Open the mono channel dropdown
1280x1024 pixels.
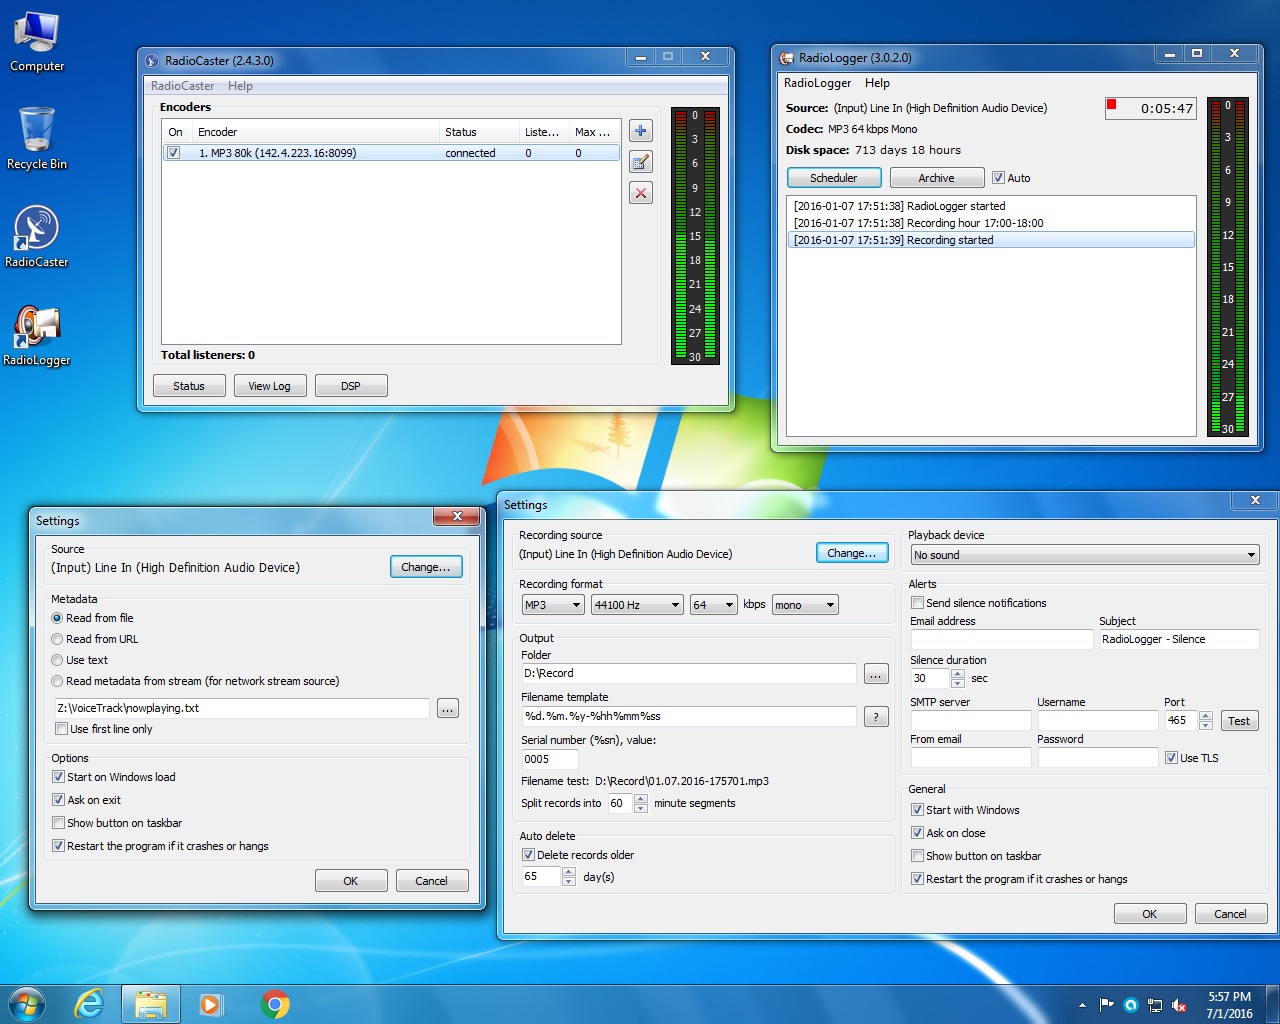[x=805, y=605]
